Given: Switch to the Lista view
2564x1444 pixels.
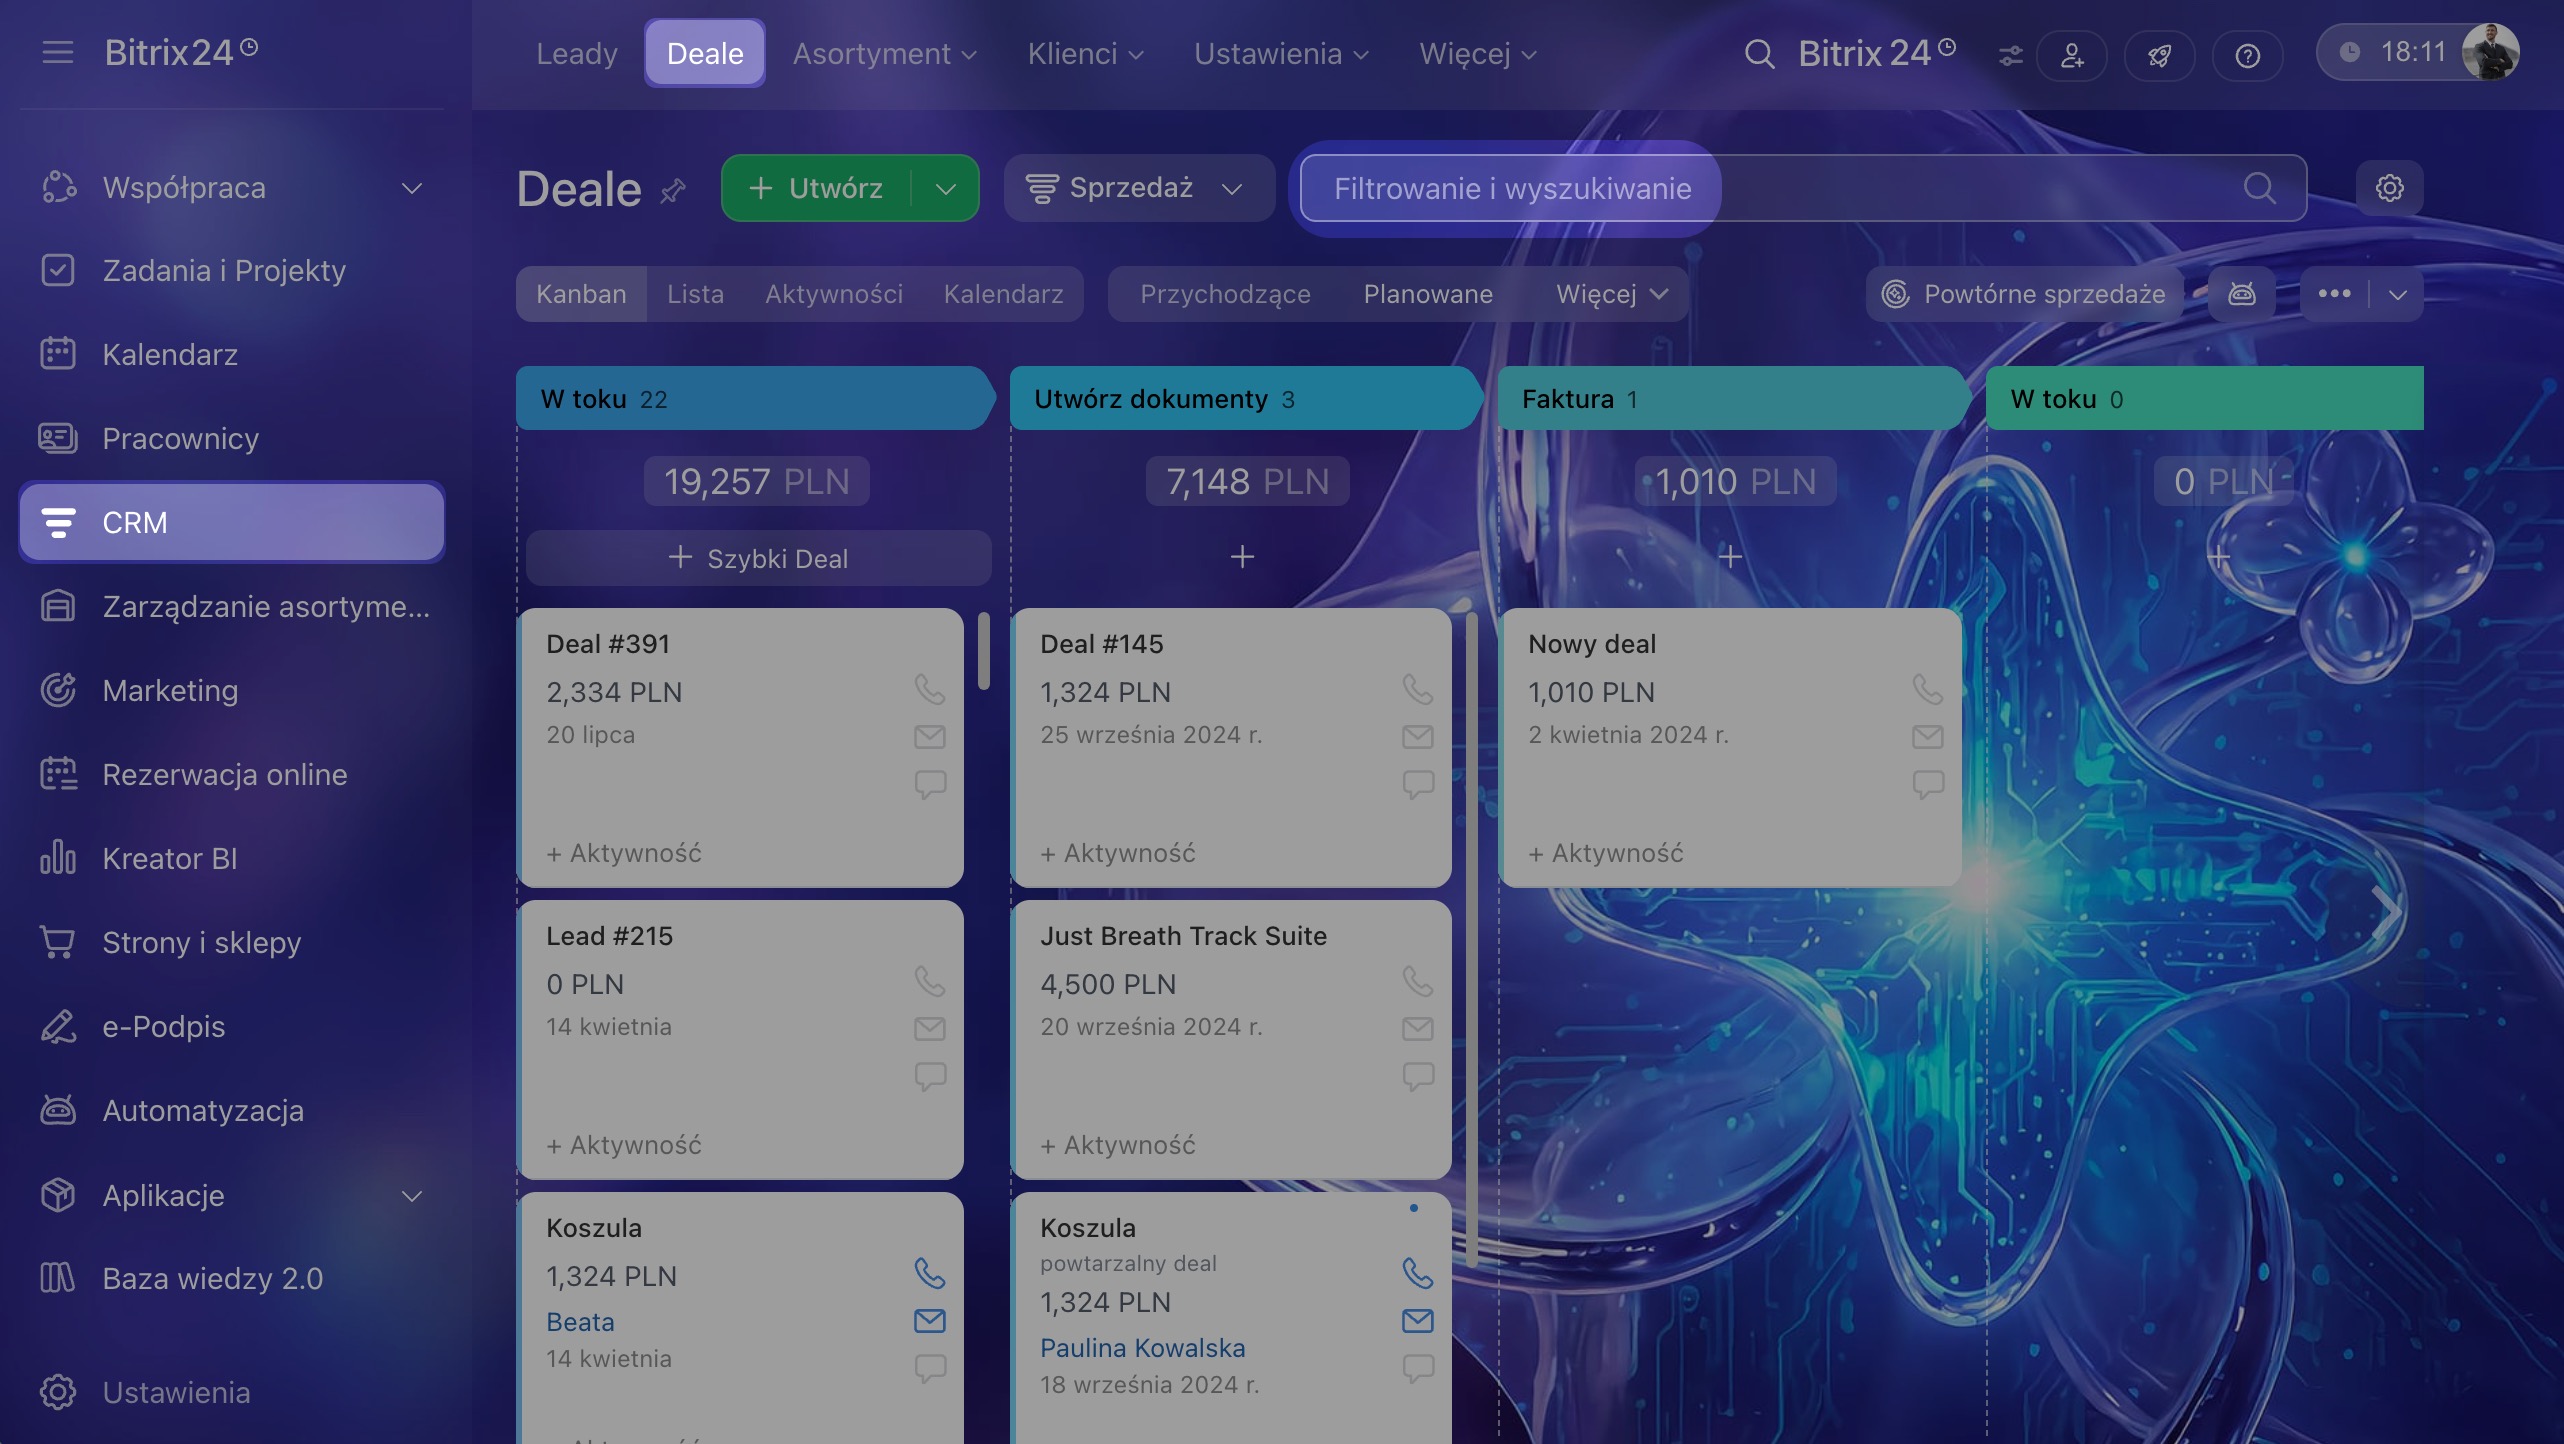Looking at the screenshot, I should (695, 294).
